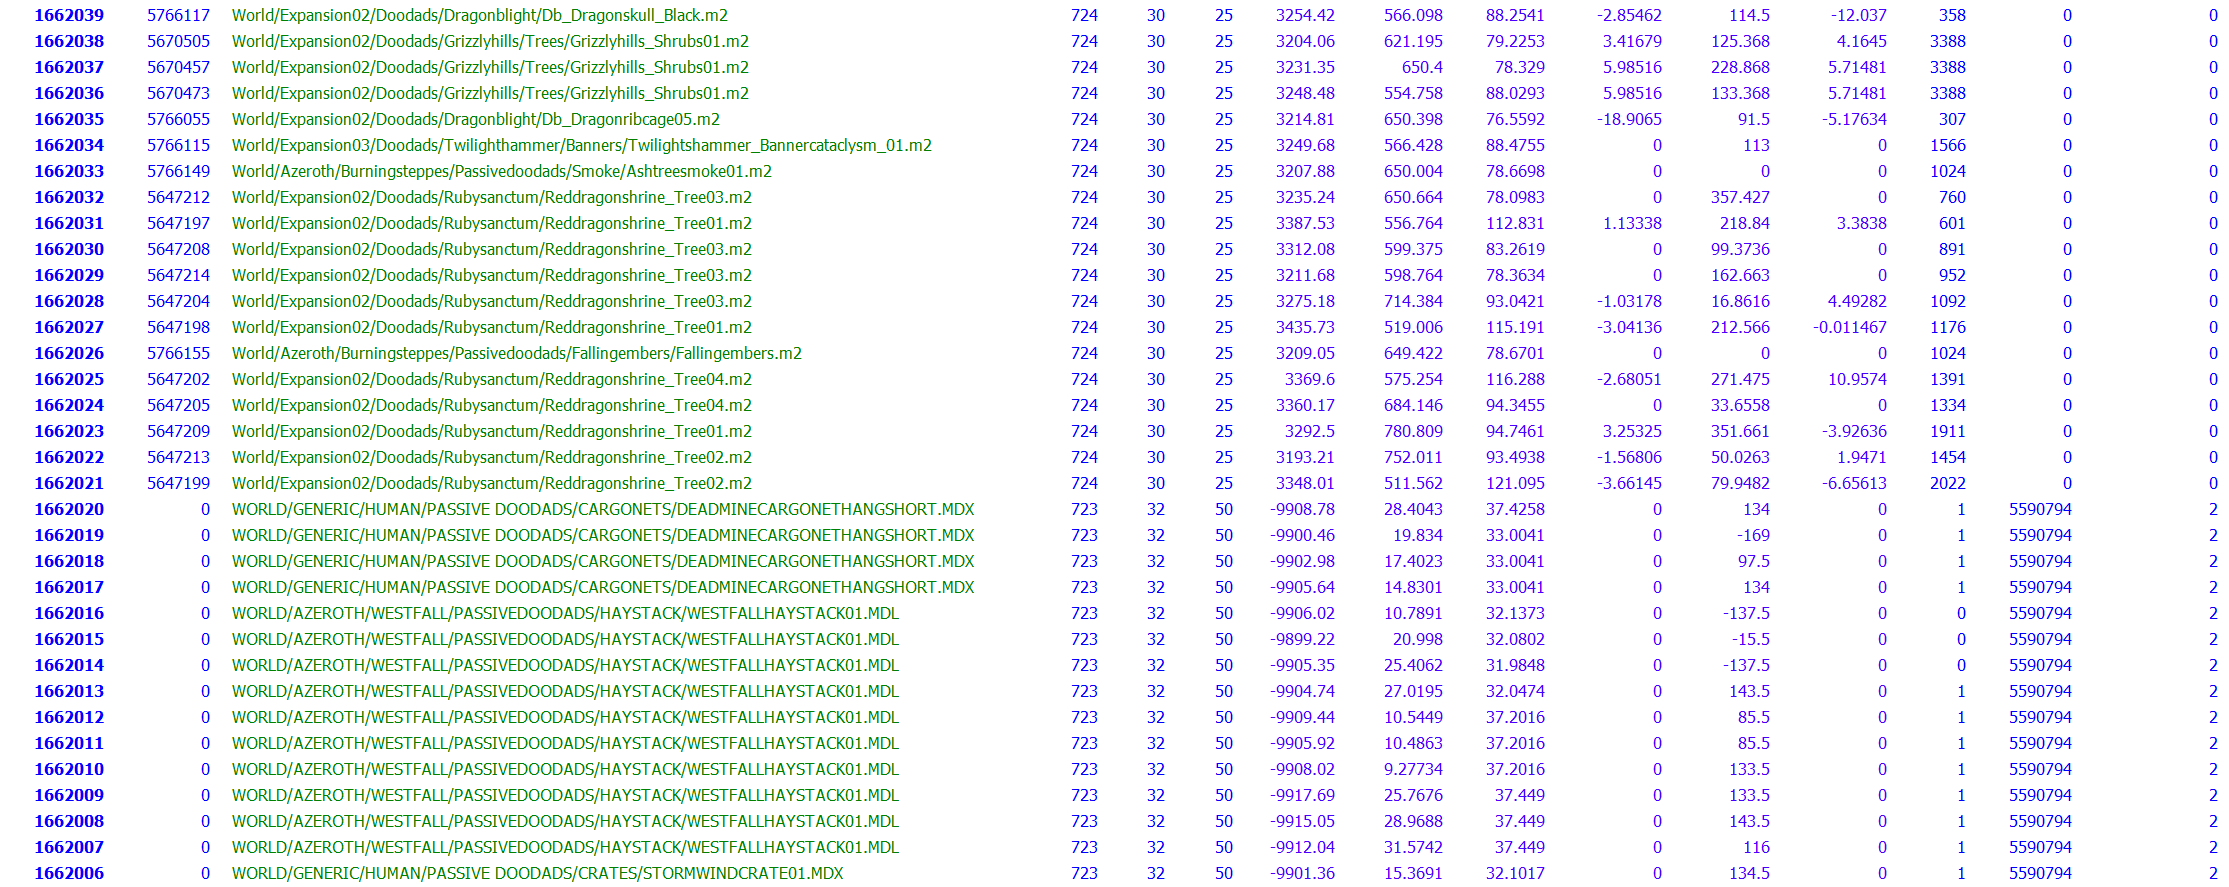Viewport: 2229px width, 887px height.
Task: Select ID 1662014
Action: point(69,665)
